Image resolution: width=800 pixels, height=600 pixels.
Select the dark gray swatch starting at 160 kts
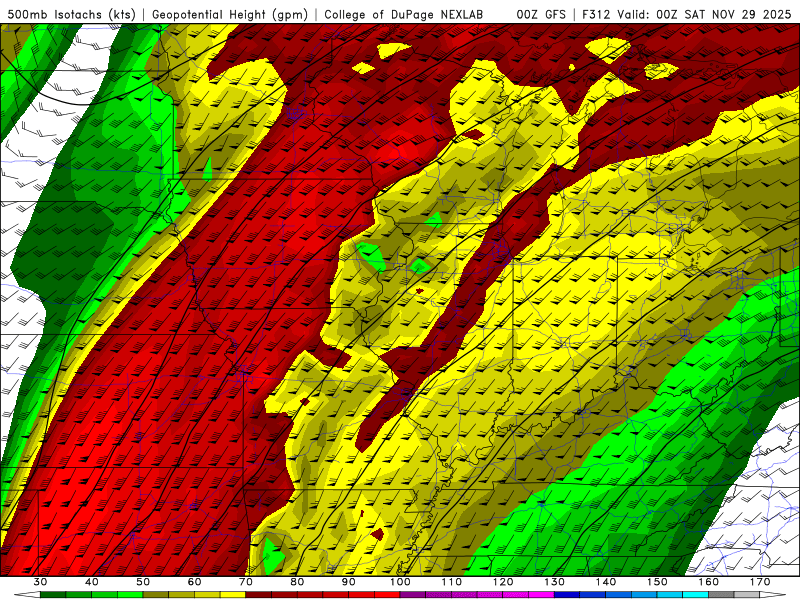tap(721, 595)
